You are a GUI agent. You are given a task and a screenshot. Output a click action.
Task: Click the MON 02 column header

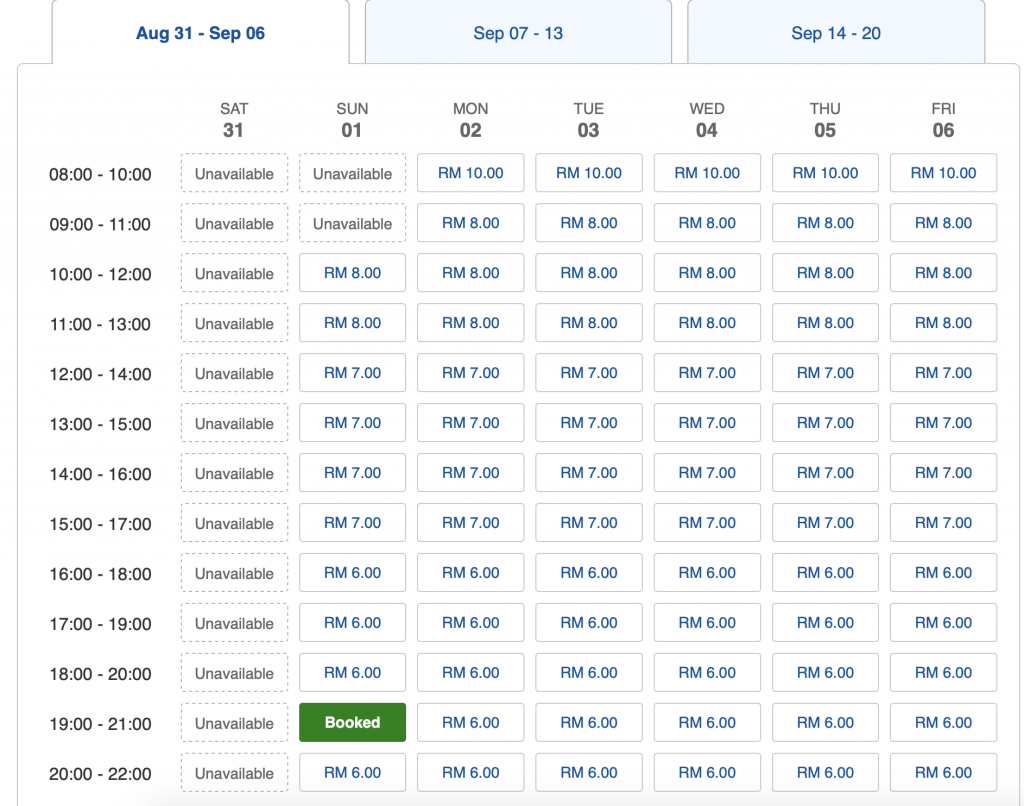(470, 120)
